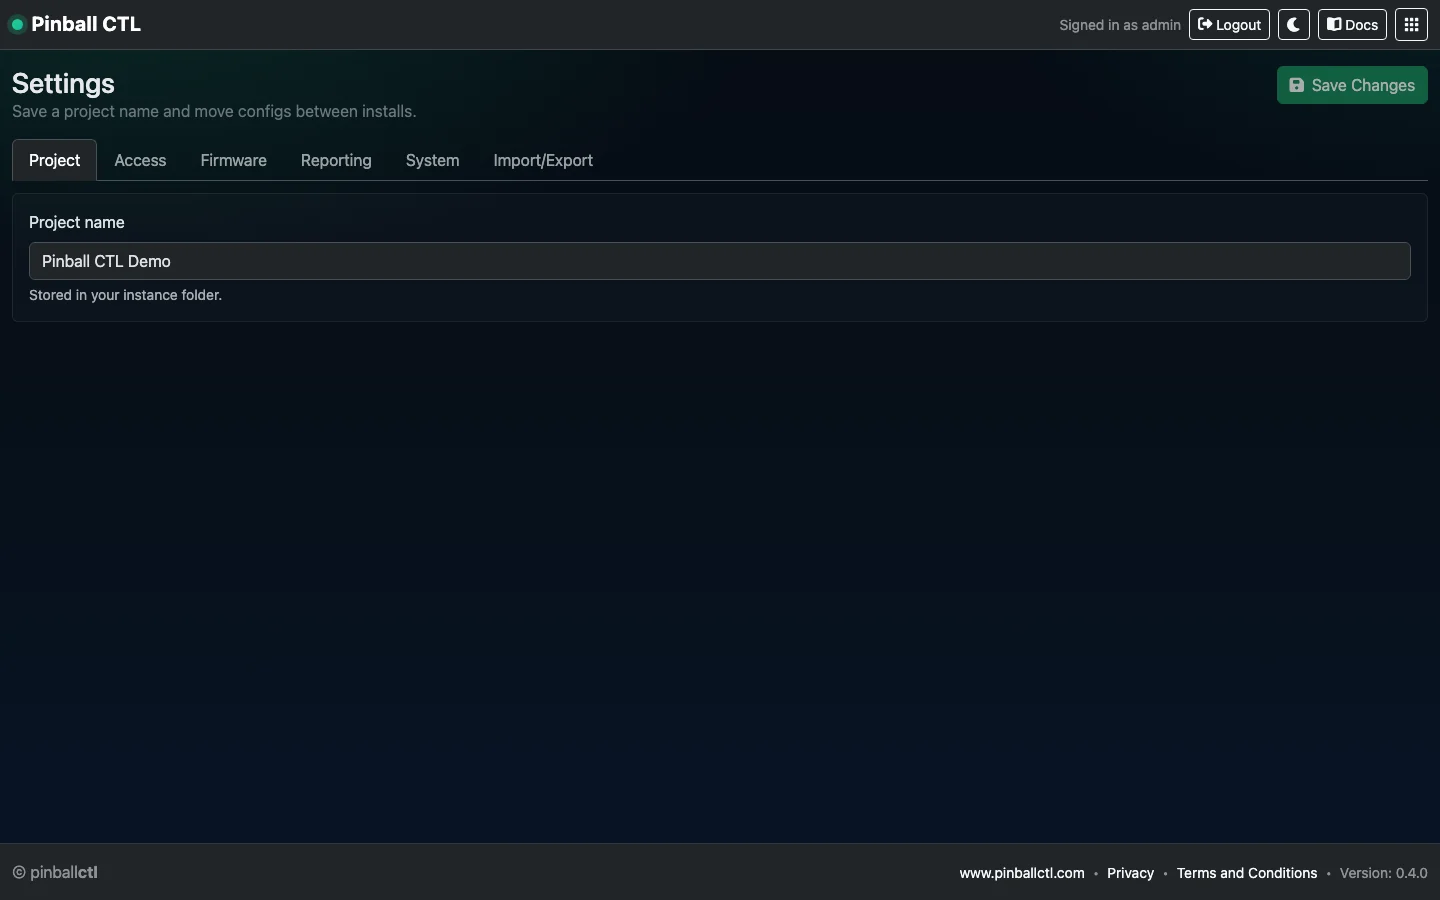Screen dimensions: 1440x900
Task: Switch to the Reporting tab
Action: pos(336,160)
